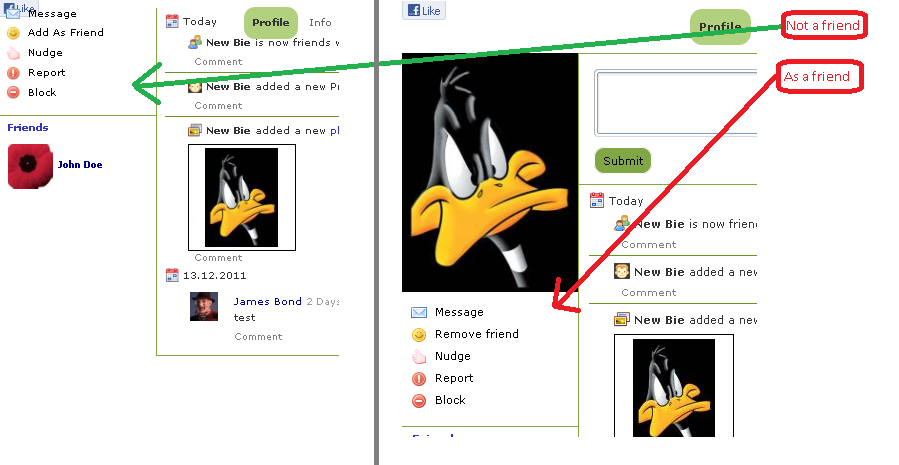Click the red exclamation Report icon in right panel
Screen dimensions: 899x465
pos(419,378)
